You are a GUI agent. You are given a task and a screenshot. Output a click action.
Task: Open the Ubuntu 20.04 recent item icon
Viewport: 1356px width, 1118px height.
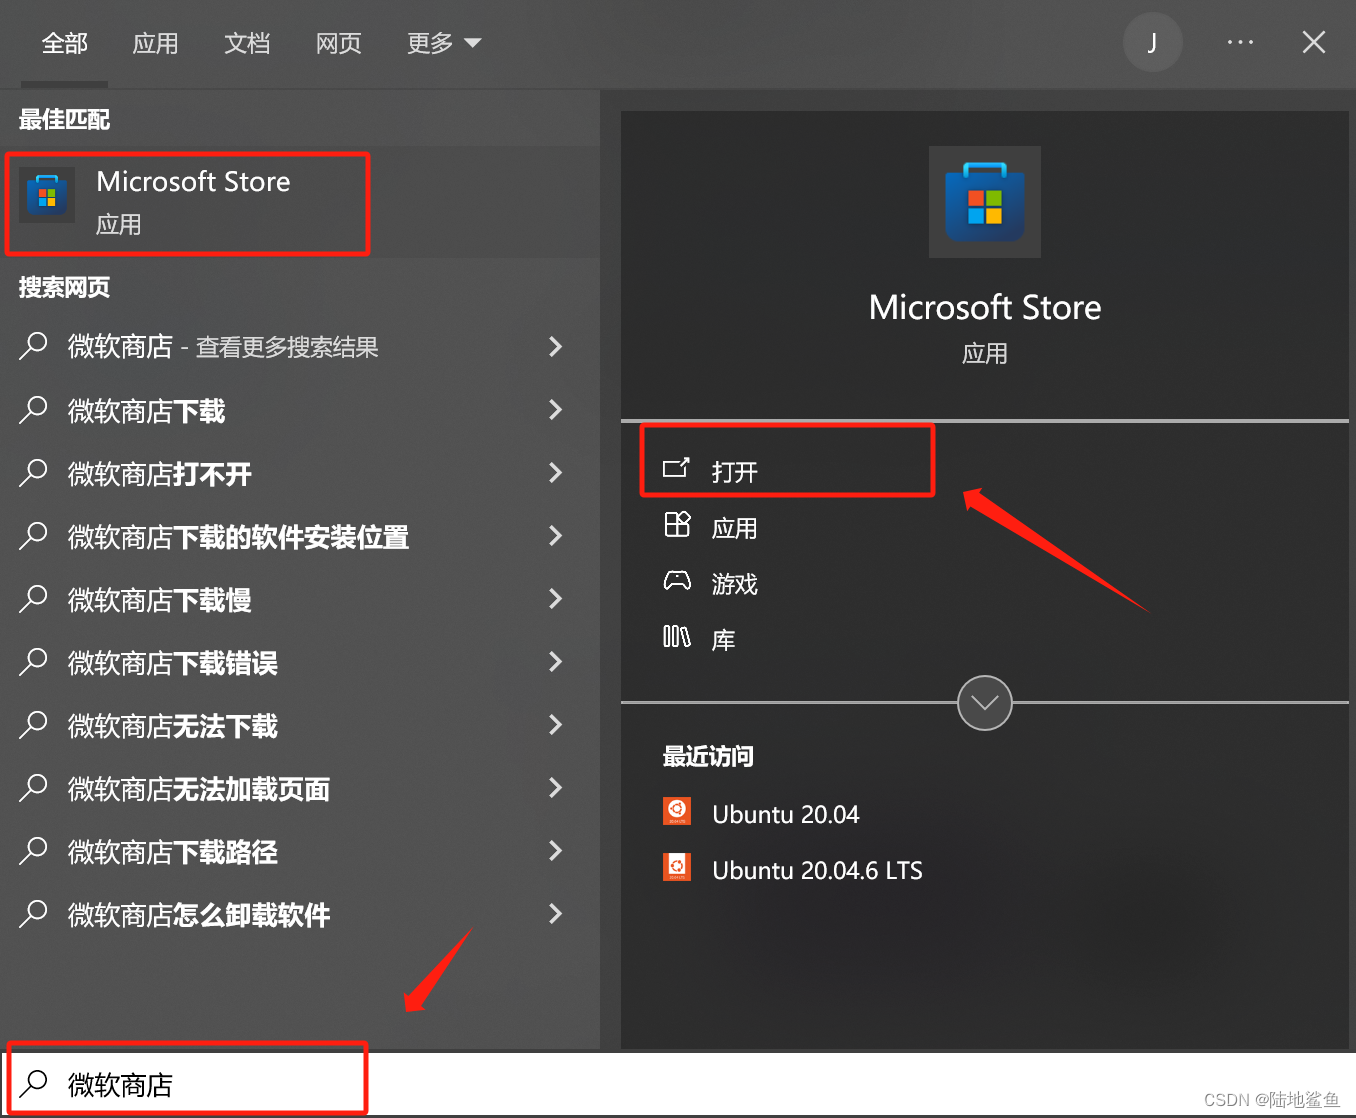click(x=677, y=811)
